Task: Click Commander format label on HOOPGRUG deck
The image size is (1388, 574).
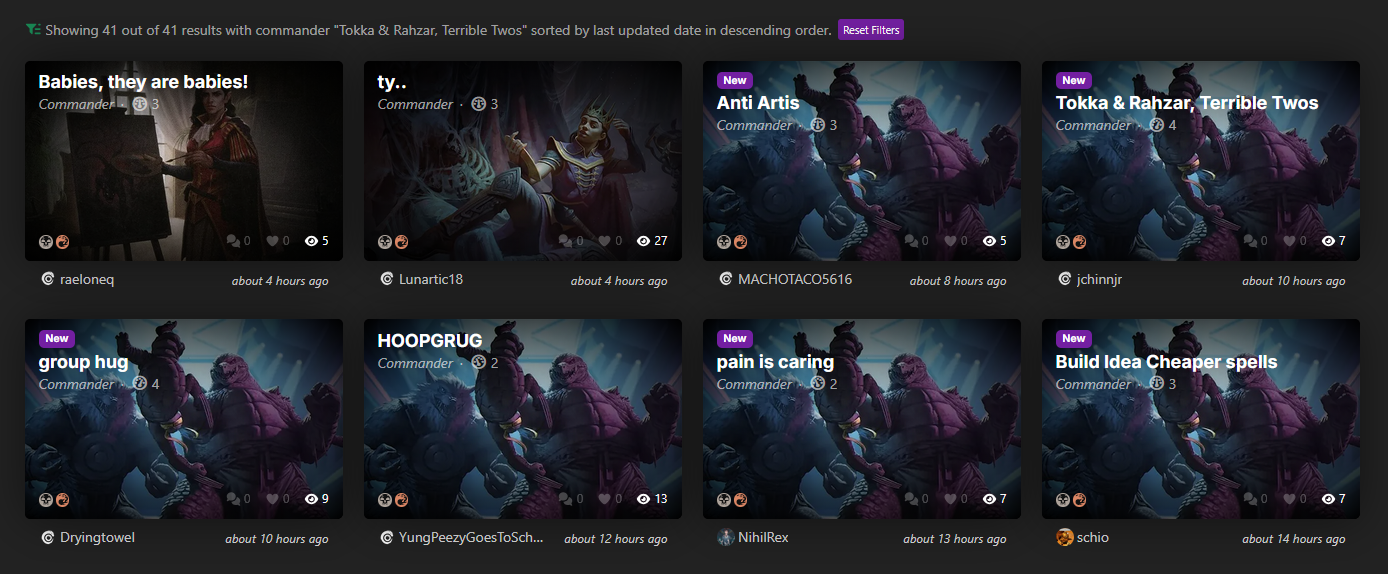Action: point(415,363)
